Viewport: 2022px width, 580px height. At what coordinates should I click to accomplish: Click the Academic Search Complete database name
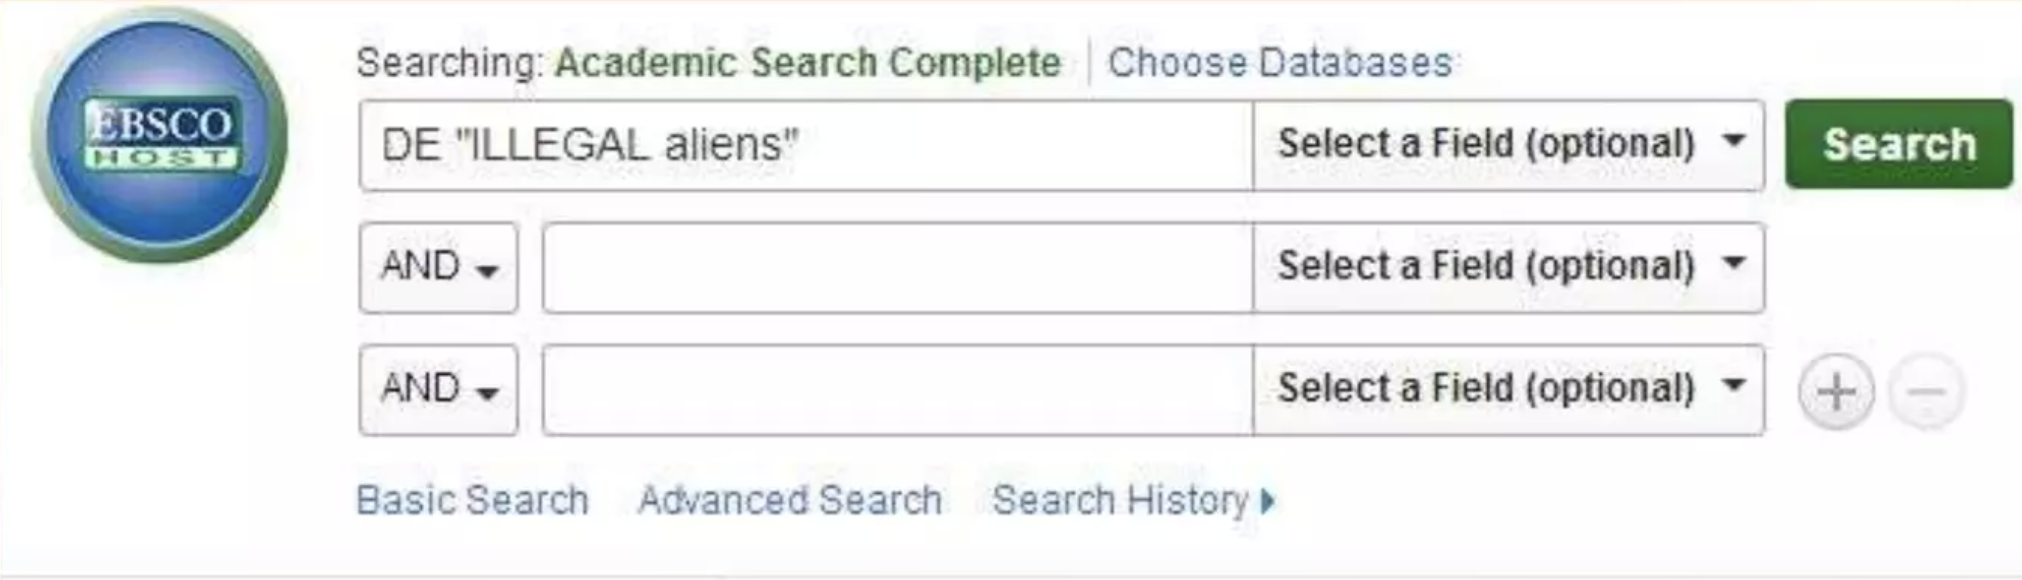pyautogui.click(x=807, y=63)
